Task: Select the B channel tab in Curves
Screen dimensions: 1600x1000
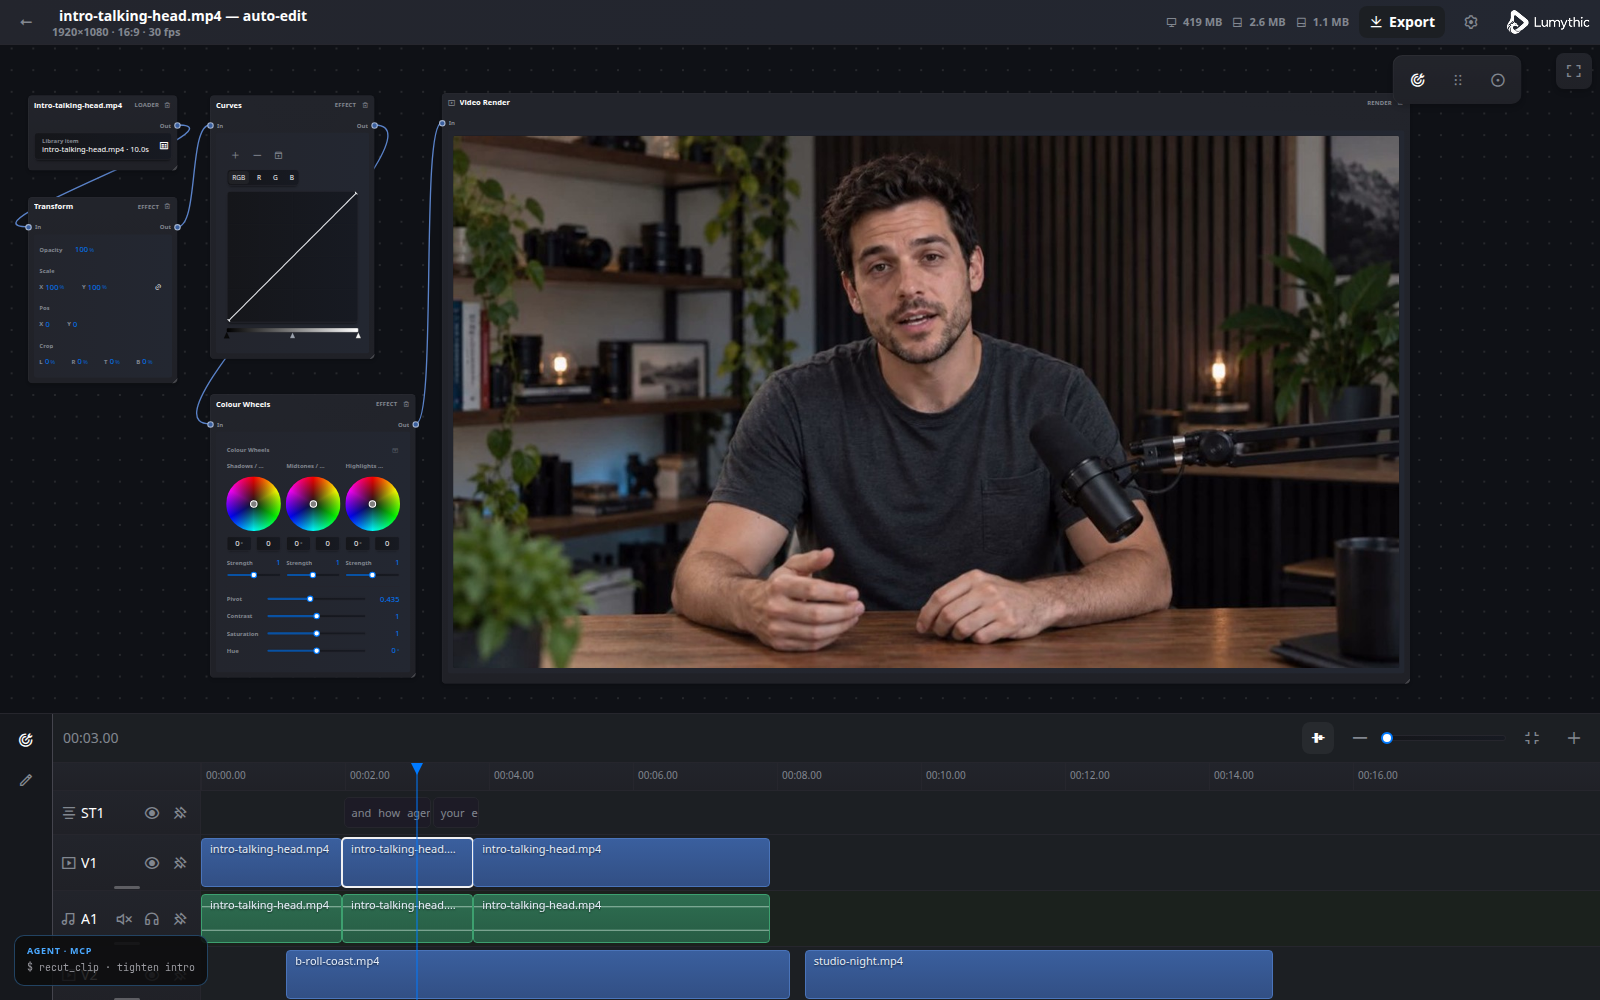Action: pyautogui.click(x=292, y=178)
